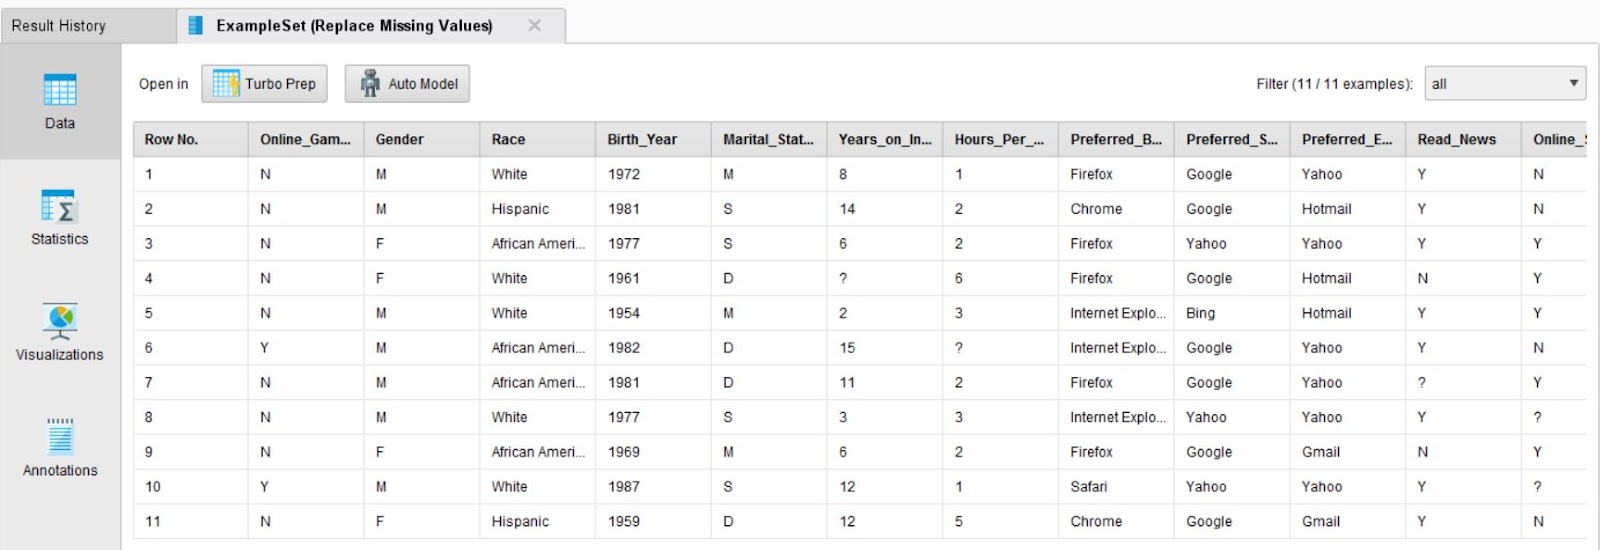Select the ExampleSet (Replace Missing Values) tab
The height and width of the screenshot is (550, 1600).
354,26
